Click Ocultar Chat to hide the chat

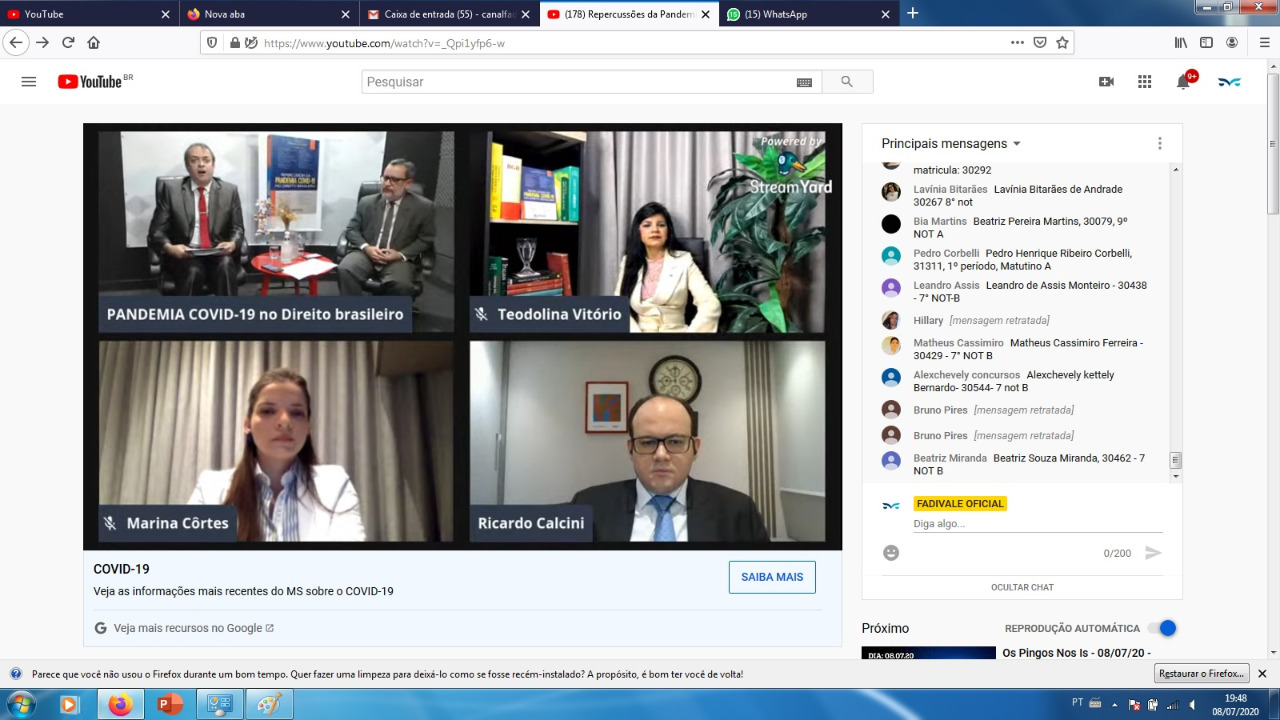1022,587
